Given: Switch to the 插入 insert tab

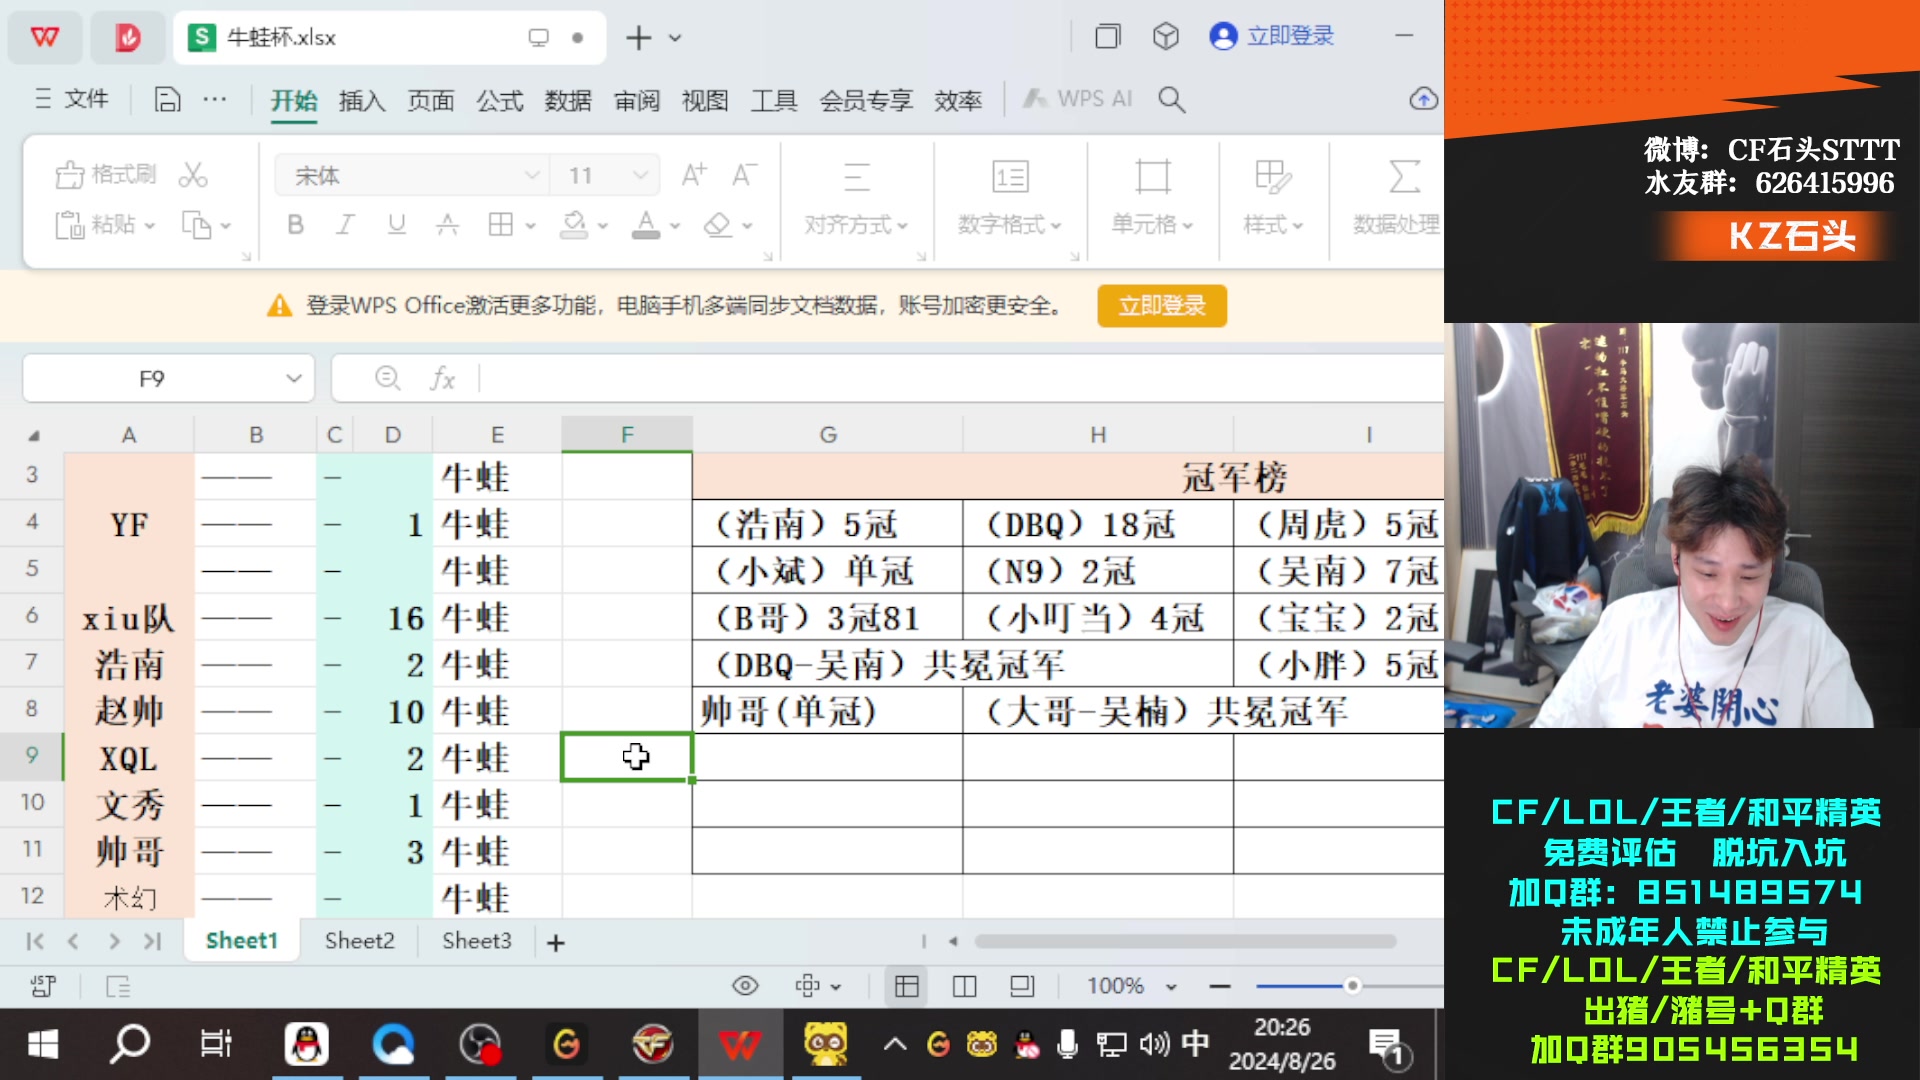Looking at the screenshot, I should click(362, 100).
